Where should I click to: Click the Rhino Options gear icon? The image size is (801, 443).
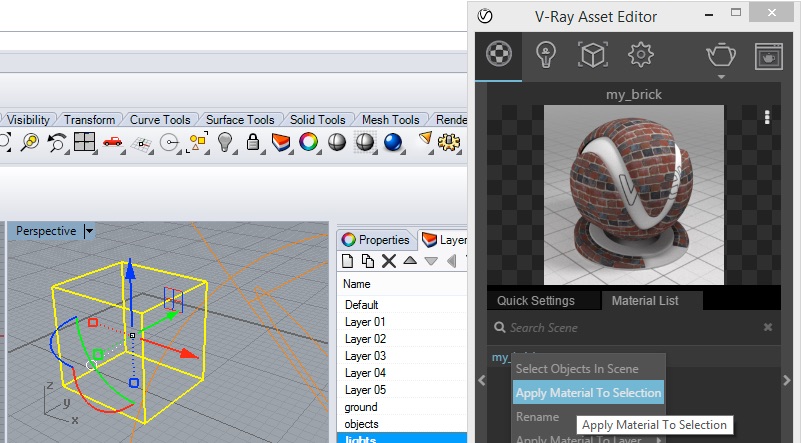[x=449, y=142]
